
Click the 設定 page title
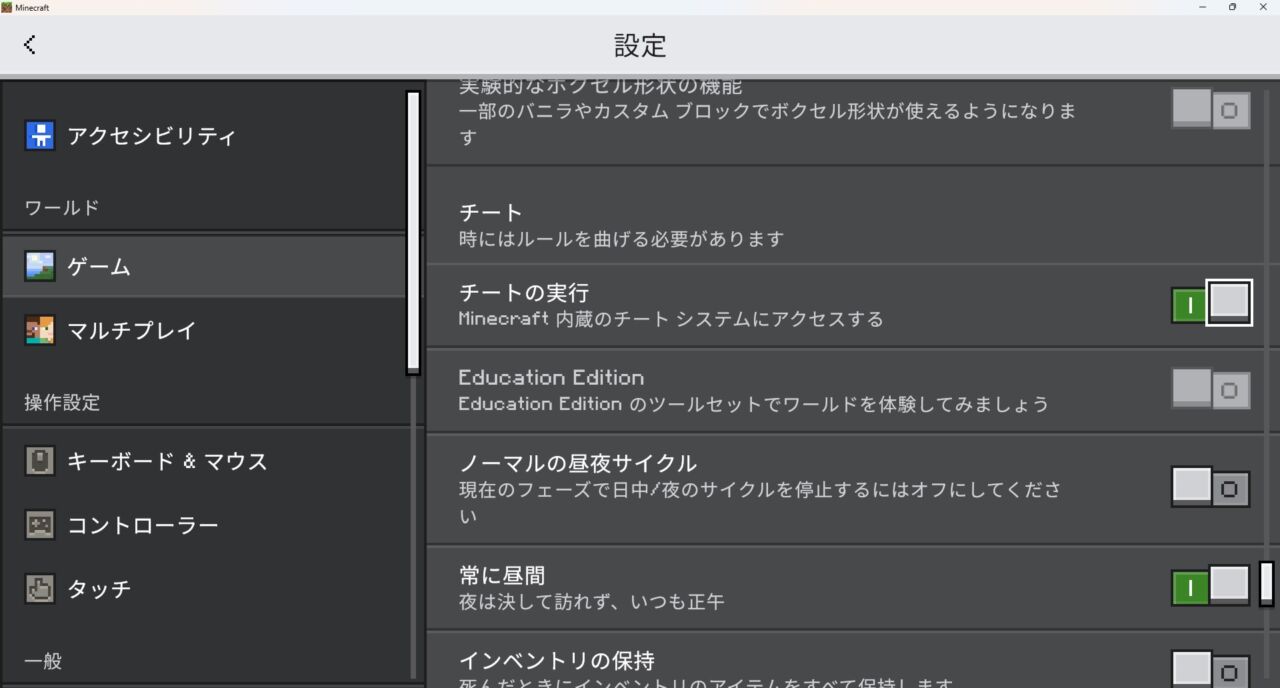(x=640, y=45)
